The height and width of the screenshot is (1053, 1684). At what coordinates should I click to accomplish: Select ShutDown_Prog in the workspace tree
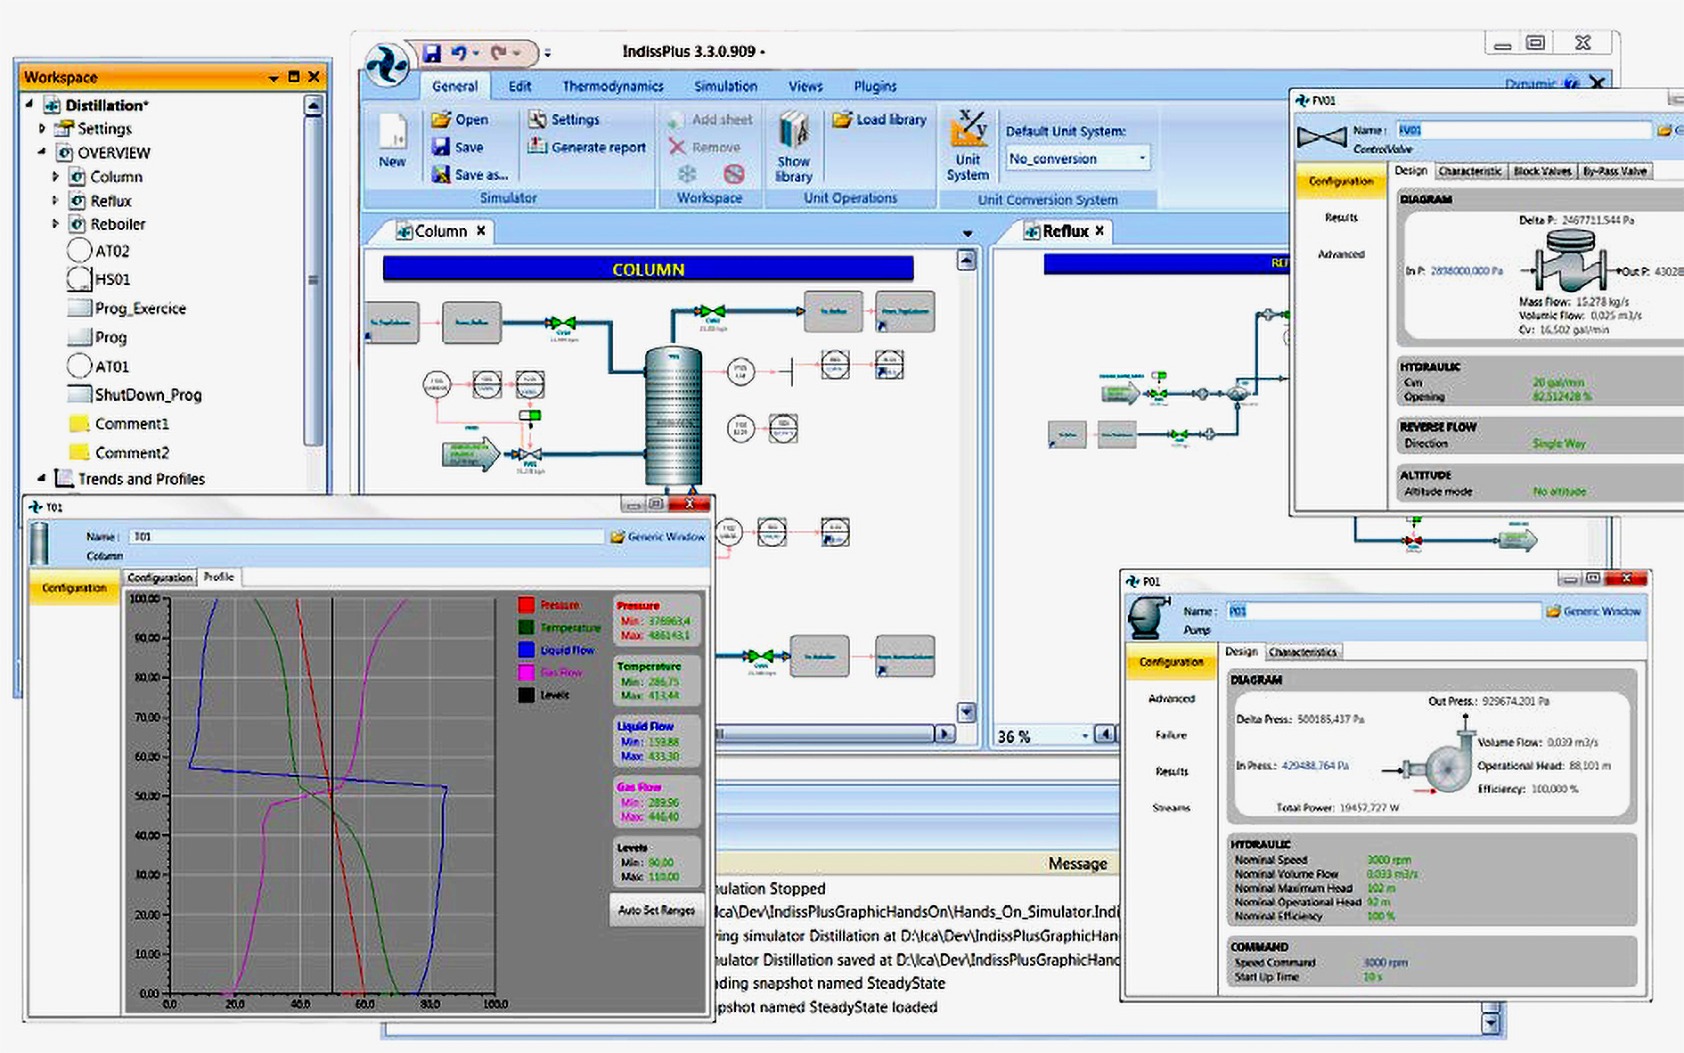147,395
